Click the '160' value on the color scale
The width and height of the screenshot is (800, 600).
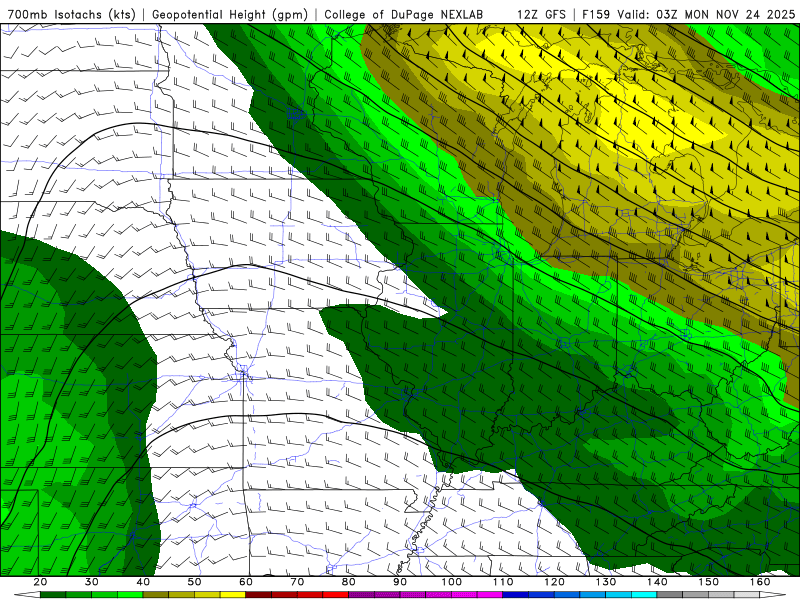click(760, 582)
